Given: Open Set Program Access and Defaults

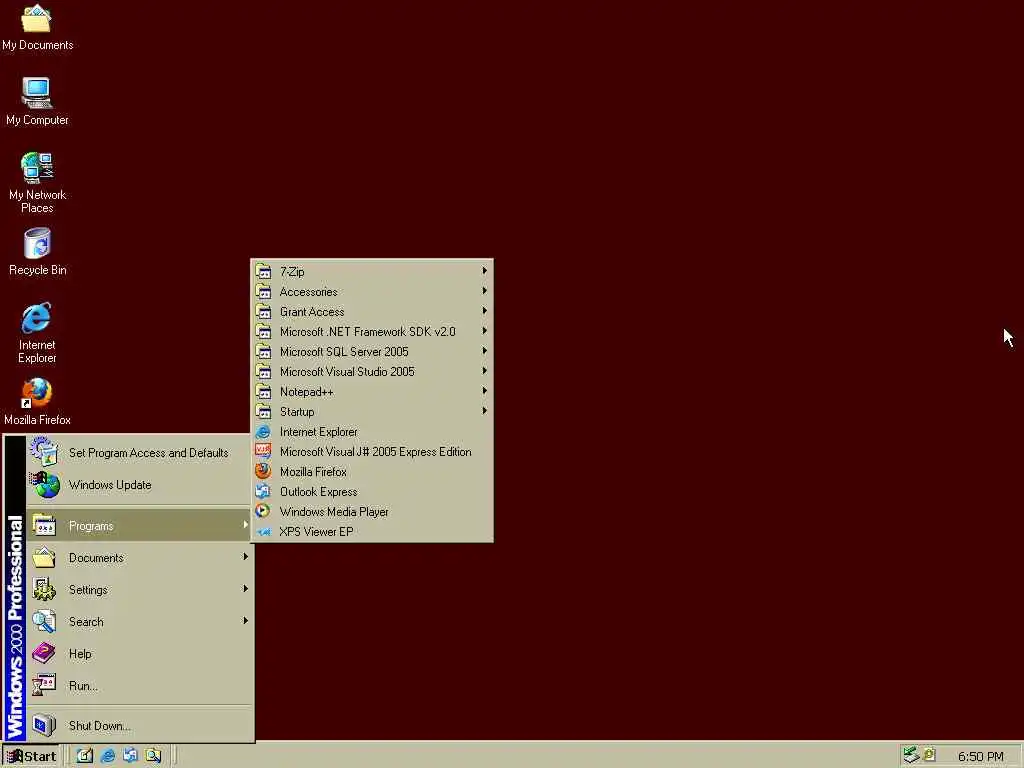Looking at the screenshot, I should (x=138, y=453).
